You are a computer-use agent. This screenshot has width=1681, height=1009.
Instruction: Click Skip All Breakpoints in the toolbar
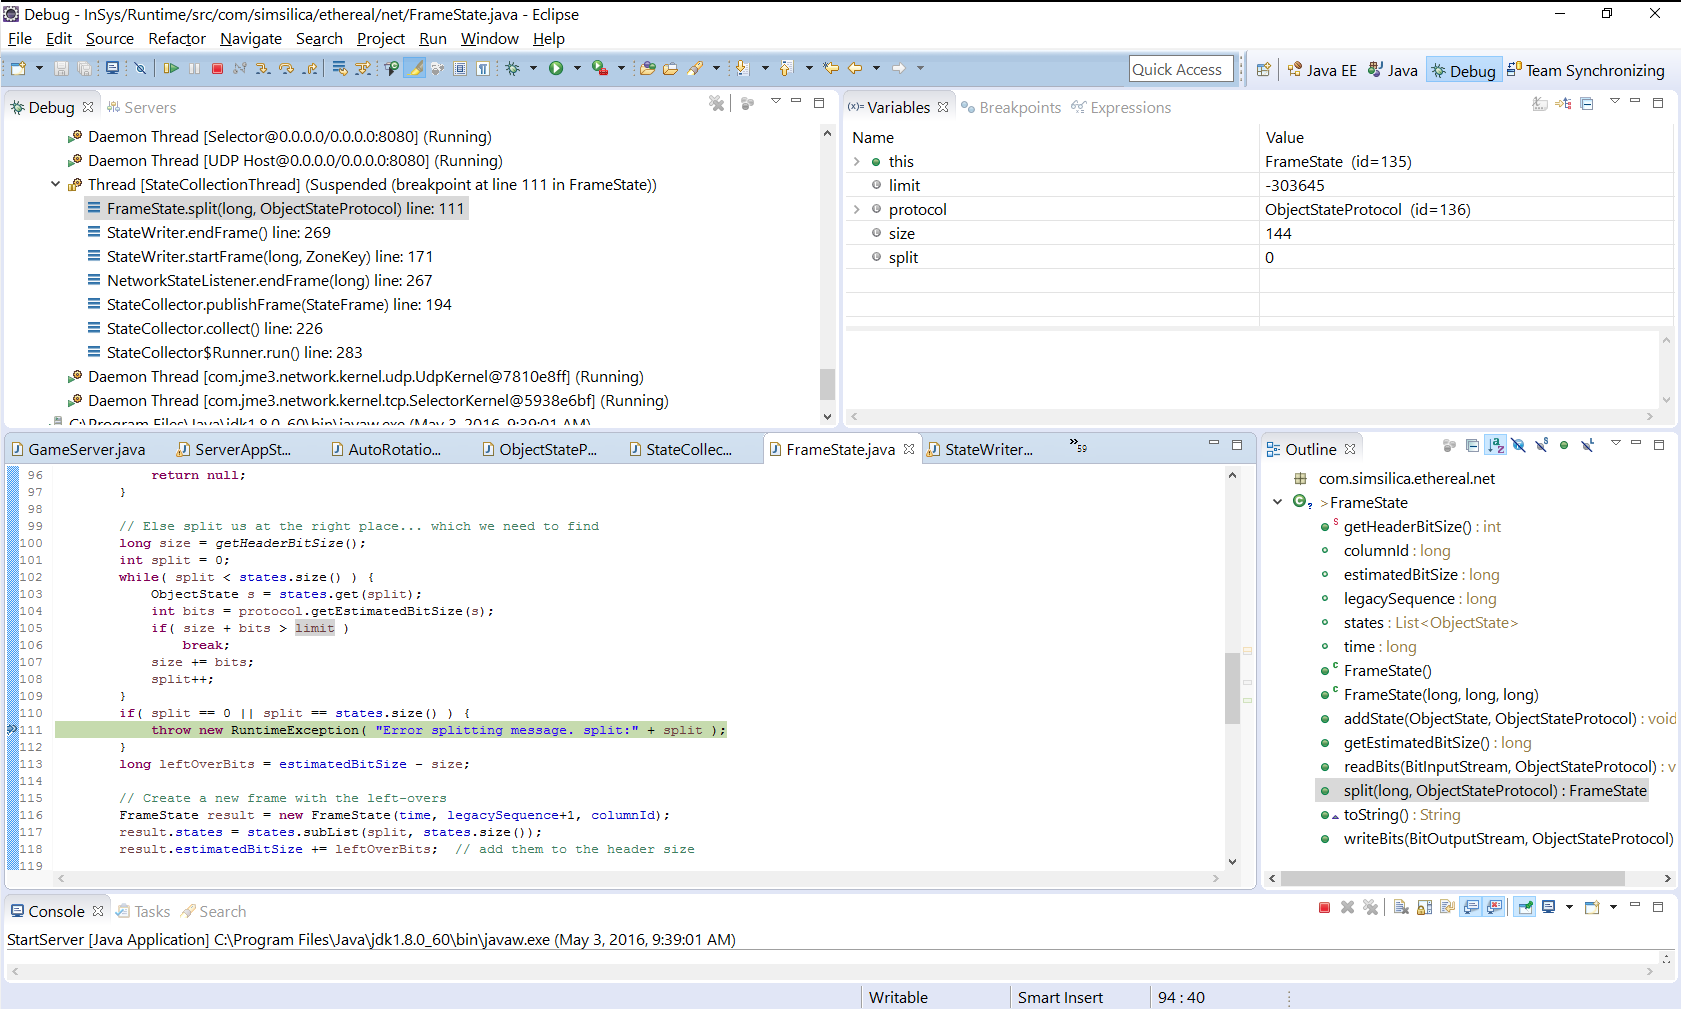(x=141, y=69)
